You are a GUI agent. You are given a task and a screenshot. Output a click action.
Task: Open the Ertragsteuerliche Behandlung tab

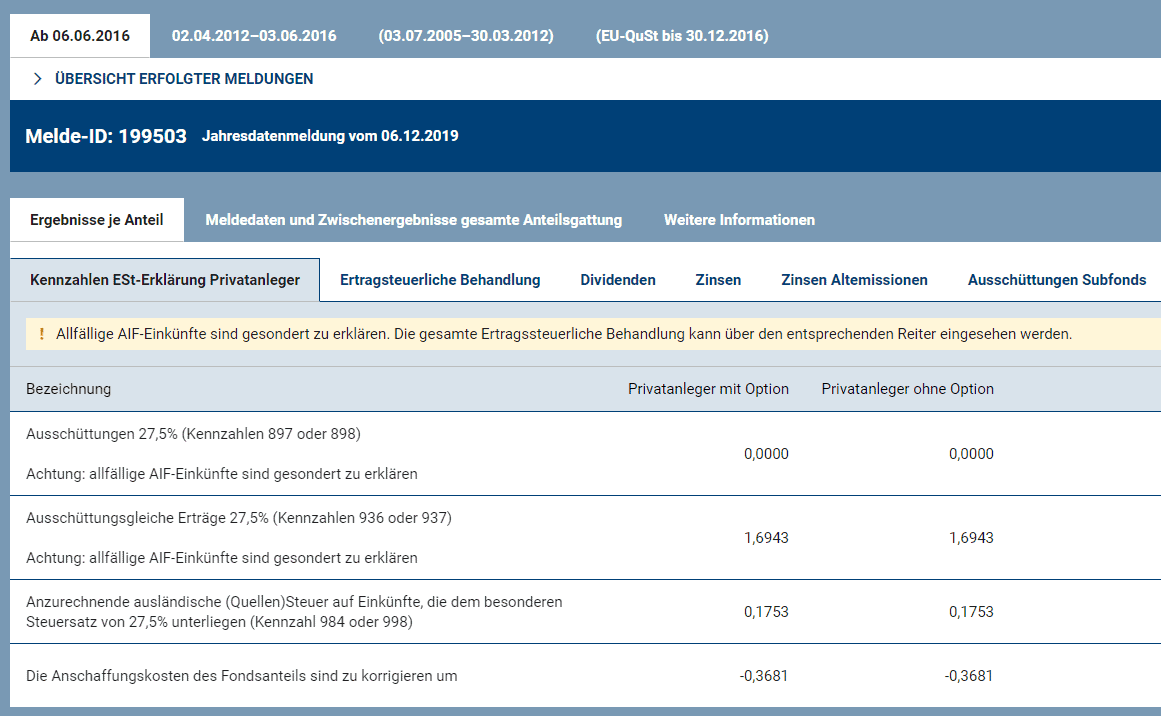(440, 280)
